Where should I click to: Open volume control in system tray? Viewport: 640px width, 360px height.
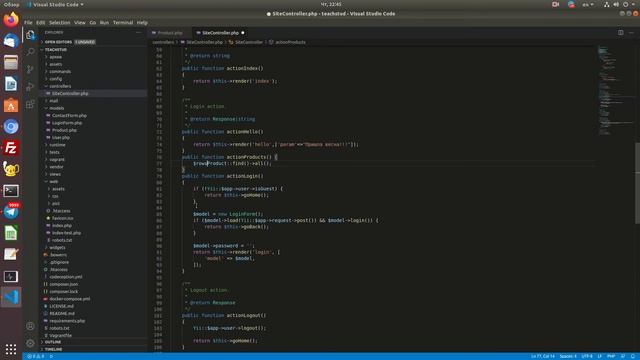tap(616, 4)
